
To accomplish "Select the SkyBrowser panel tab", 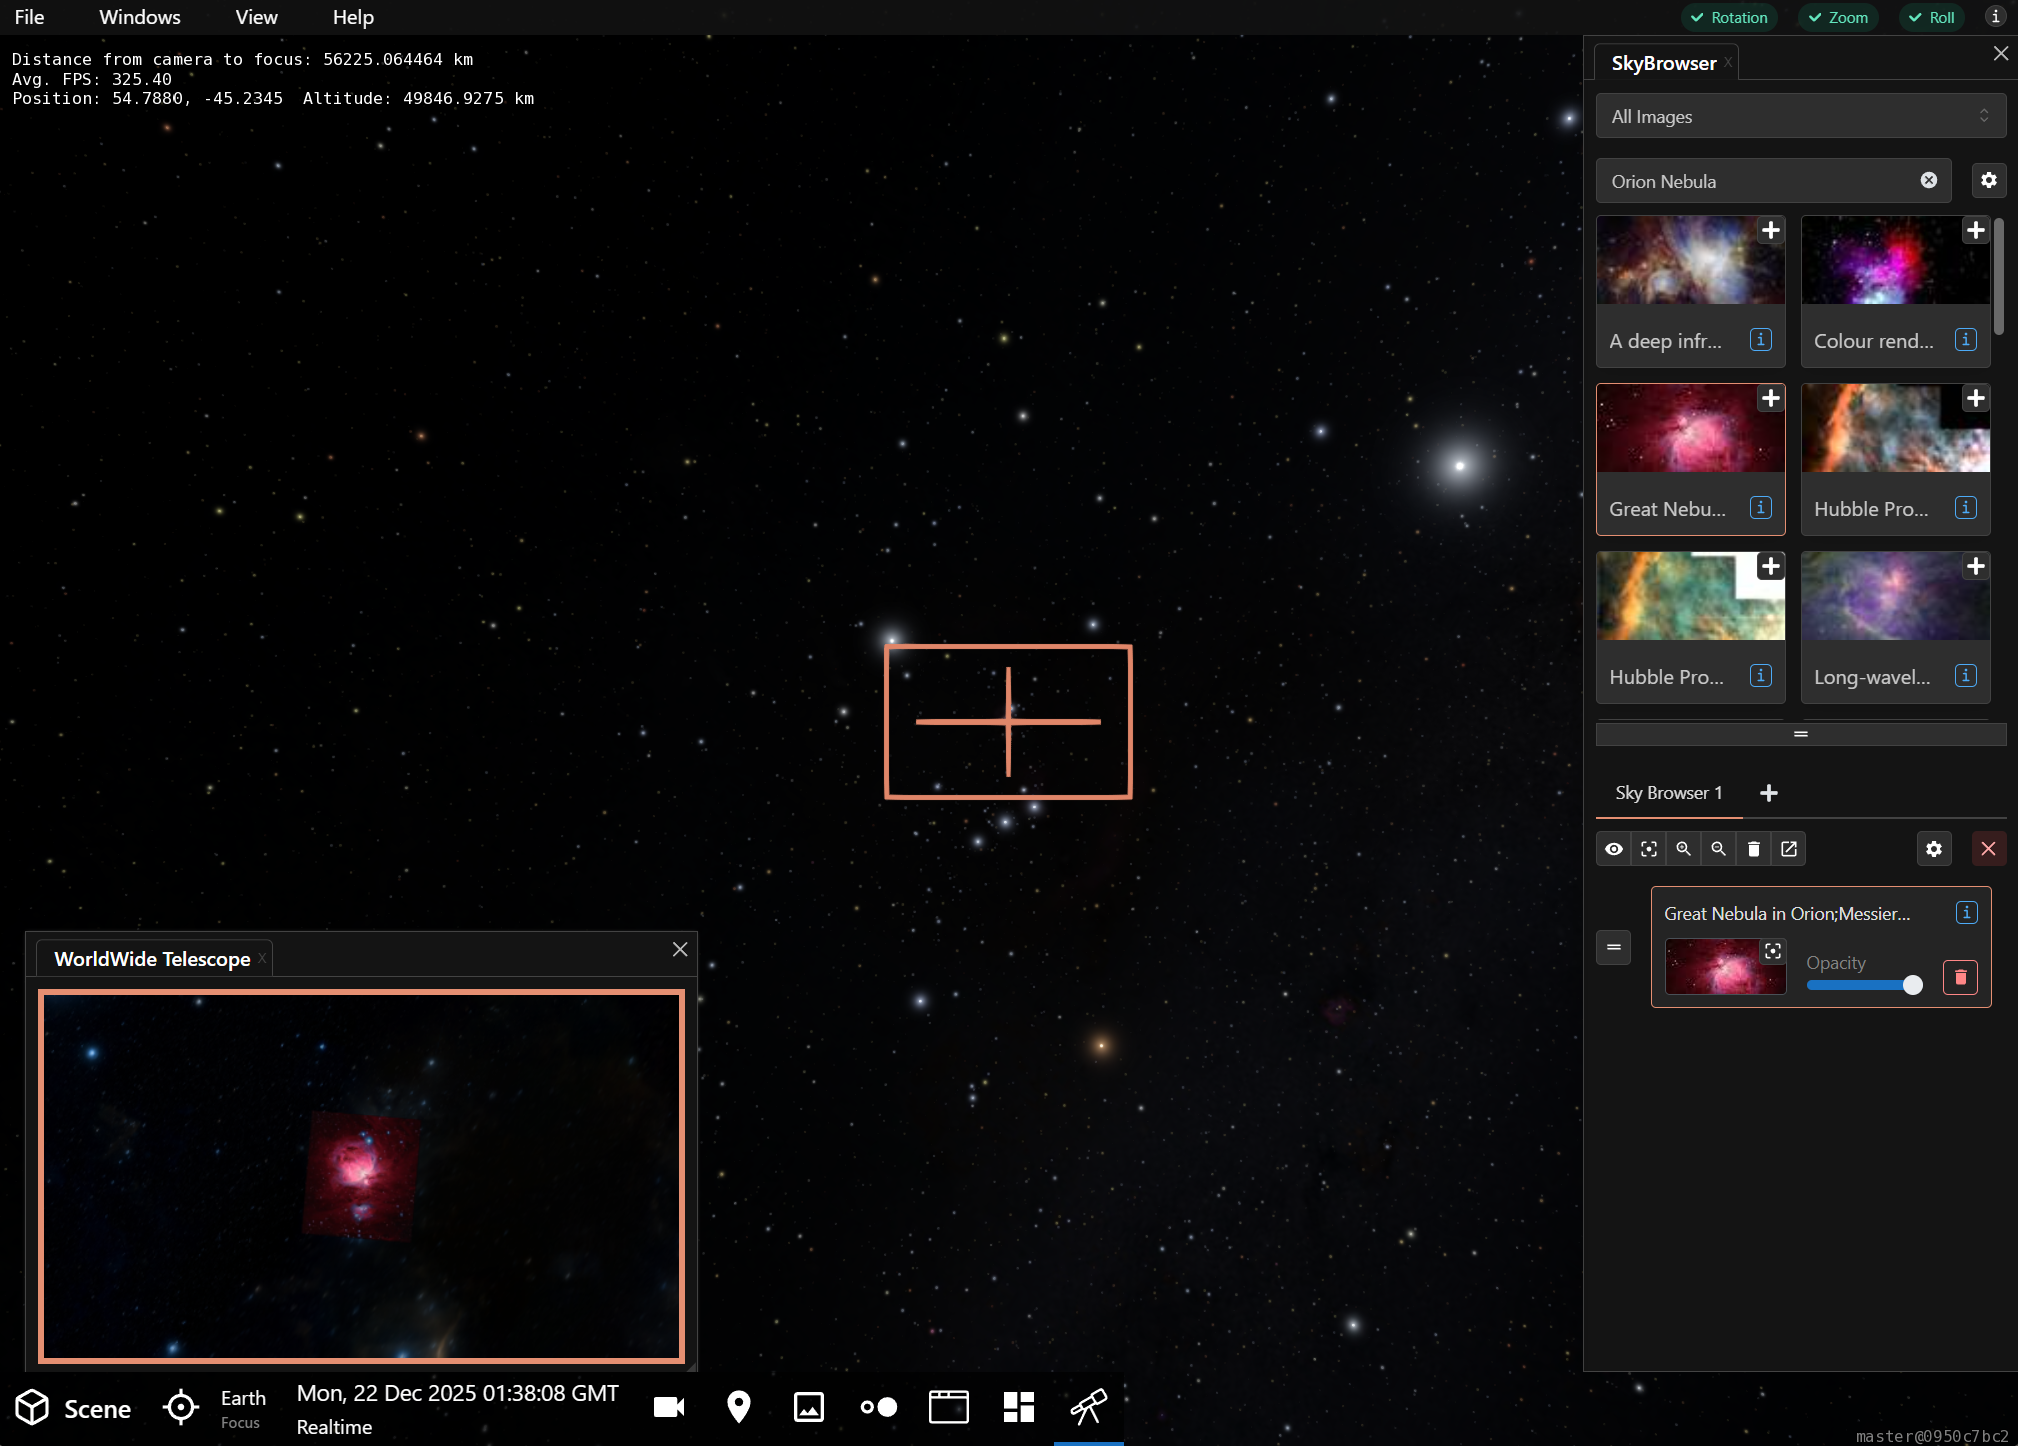I will [x=1664, y=63].
